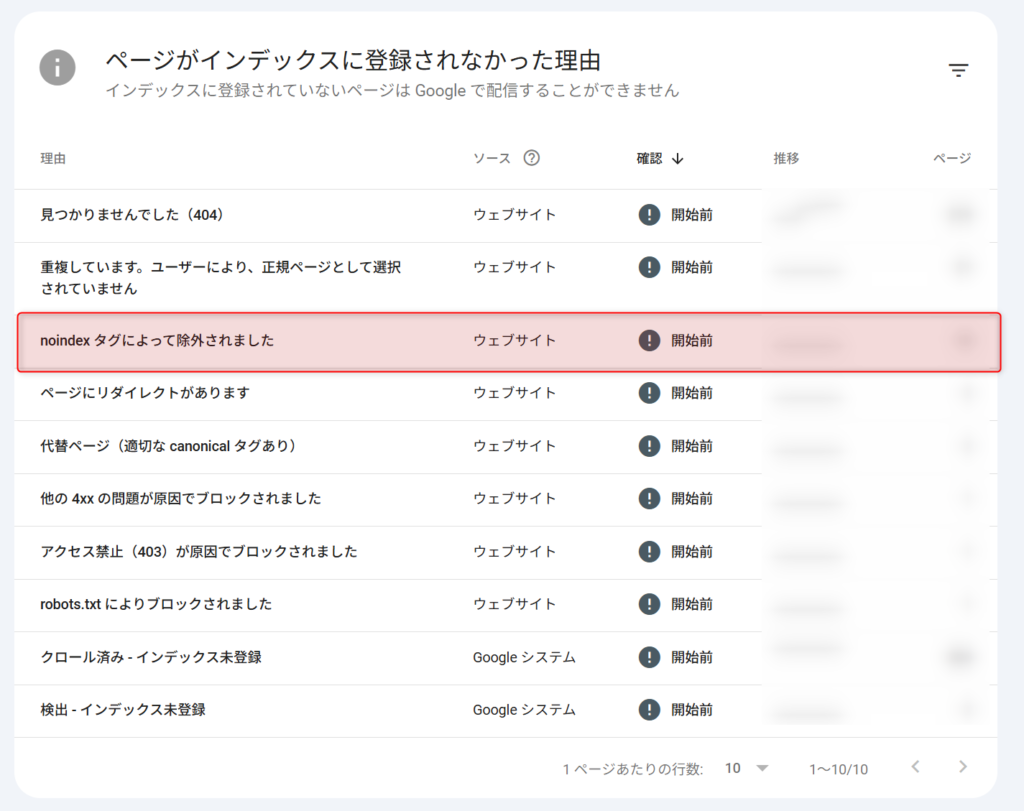Go to the next page with right chevron

(x=961, y=768)
